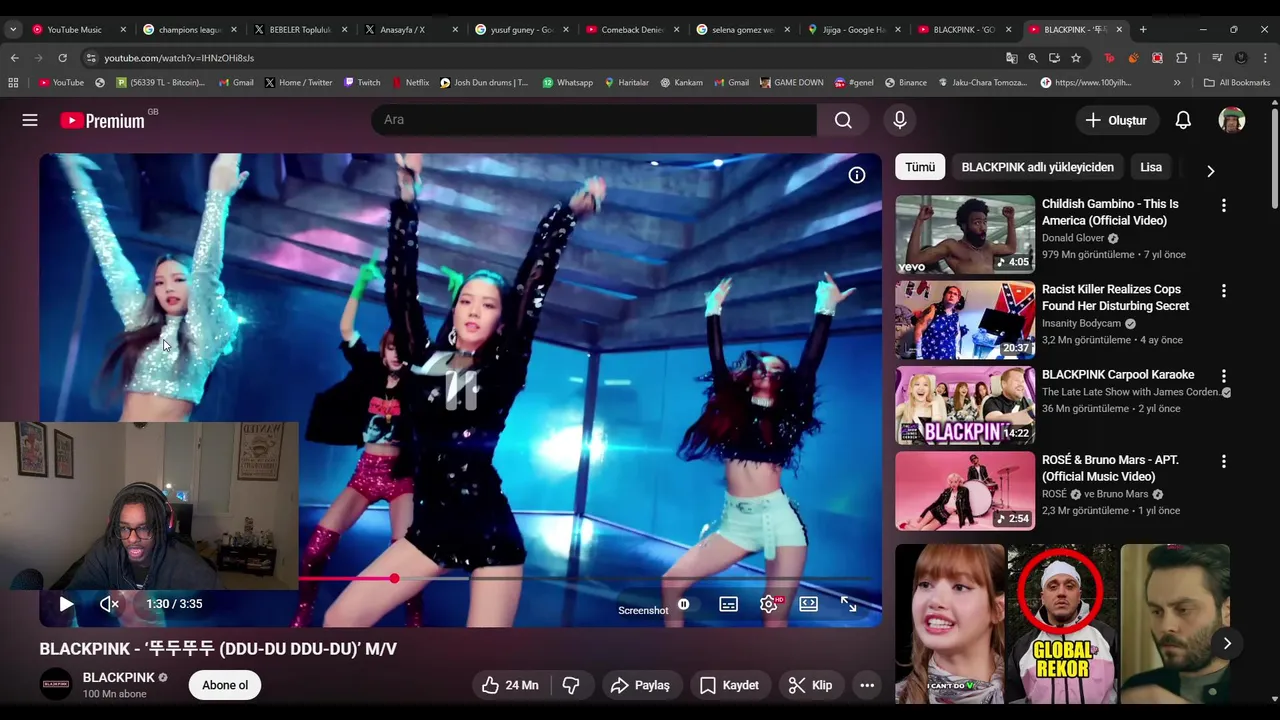Viewport: 1280px width, 720px height.
Task: Create a clip with Klip
Action: point(810,685)
